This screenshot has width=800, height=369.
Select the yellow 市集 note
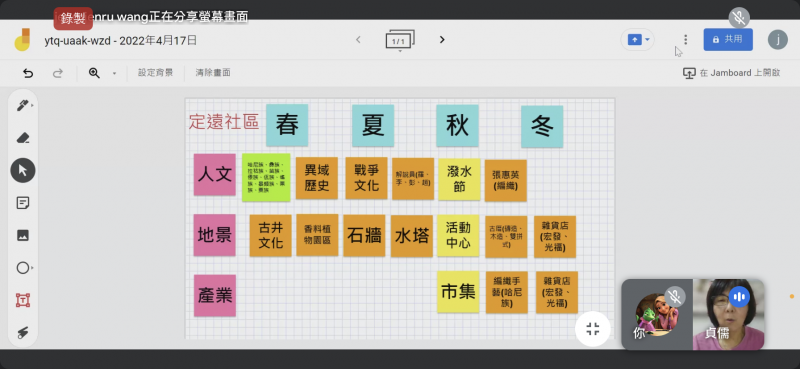pos(458,292)
